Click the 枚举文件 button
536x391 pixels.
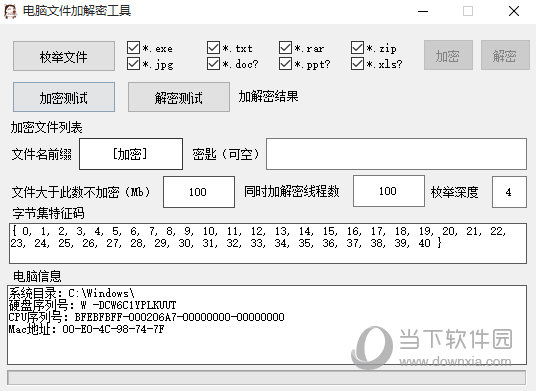click(x=64, y=56)
